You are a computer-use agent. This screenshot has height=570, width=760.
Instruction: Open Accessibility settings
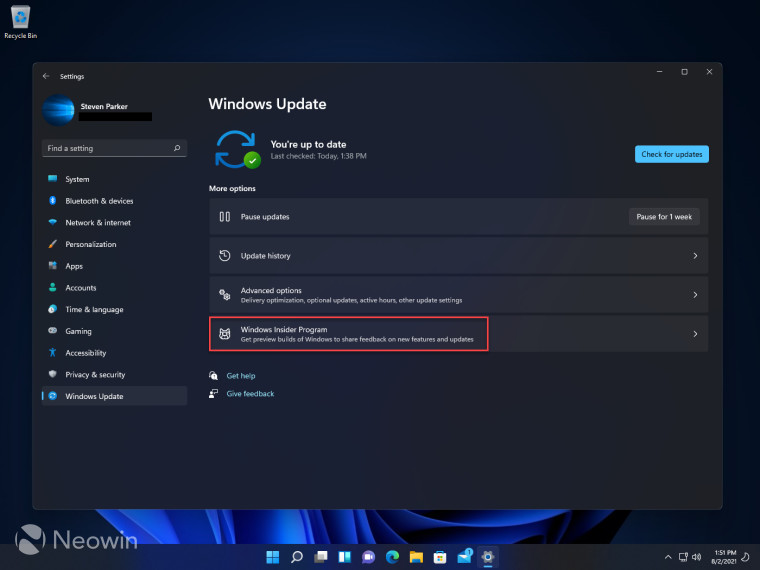(114, 353)
